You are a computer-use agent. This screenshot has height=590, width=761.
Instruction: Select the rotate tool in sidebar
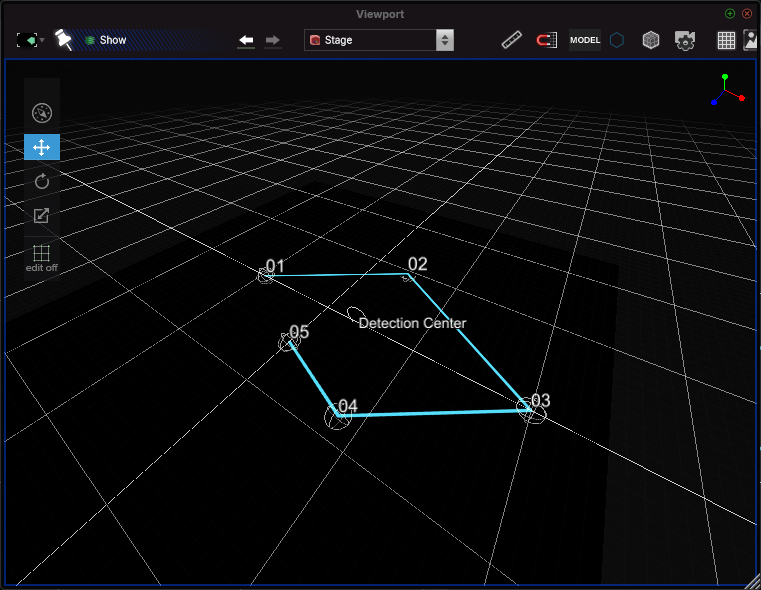(x=42, y=181)
